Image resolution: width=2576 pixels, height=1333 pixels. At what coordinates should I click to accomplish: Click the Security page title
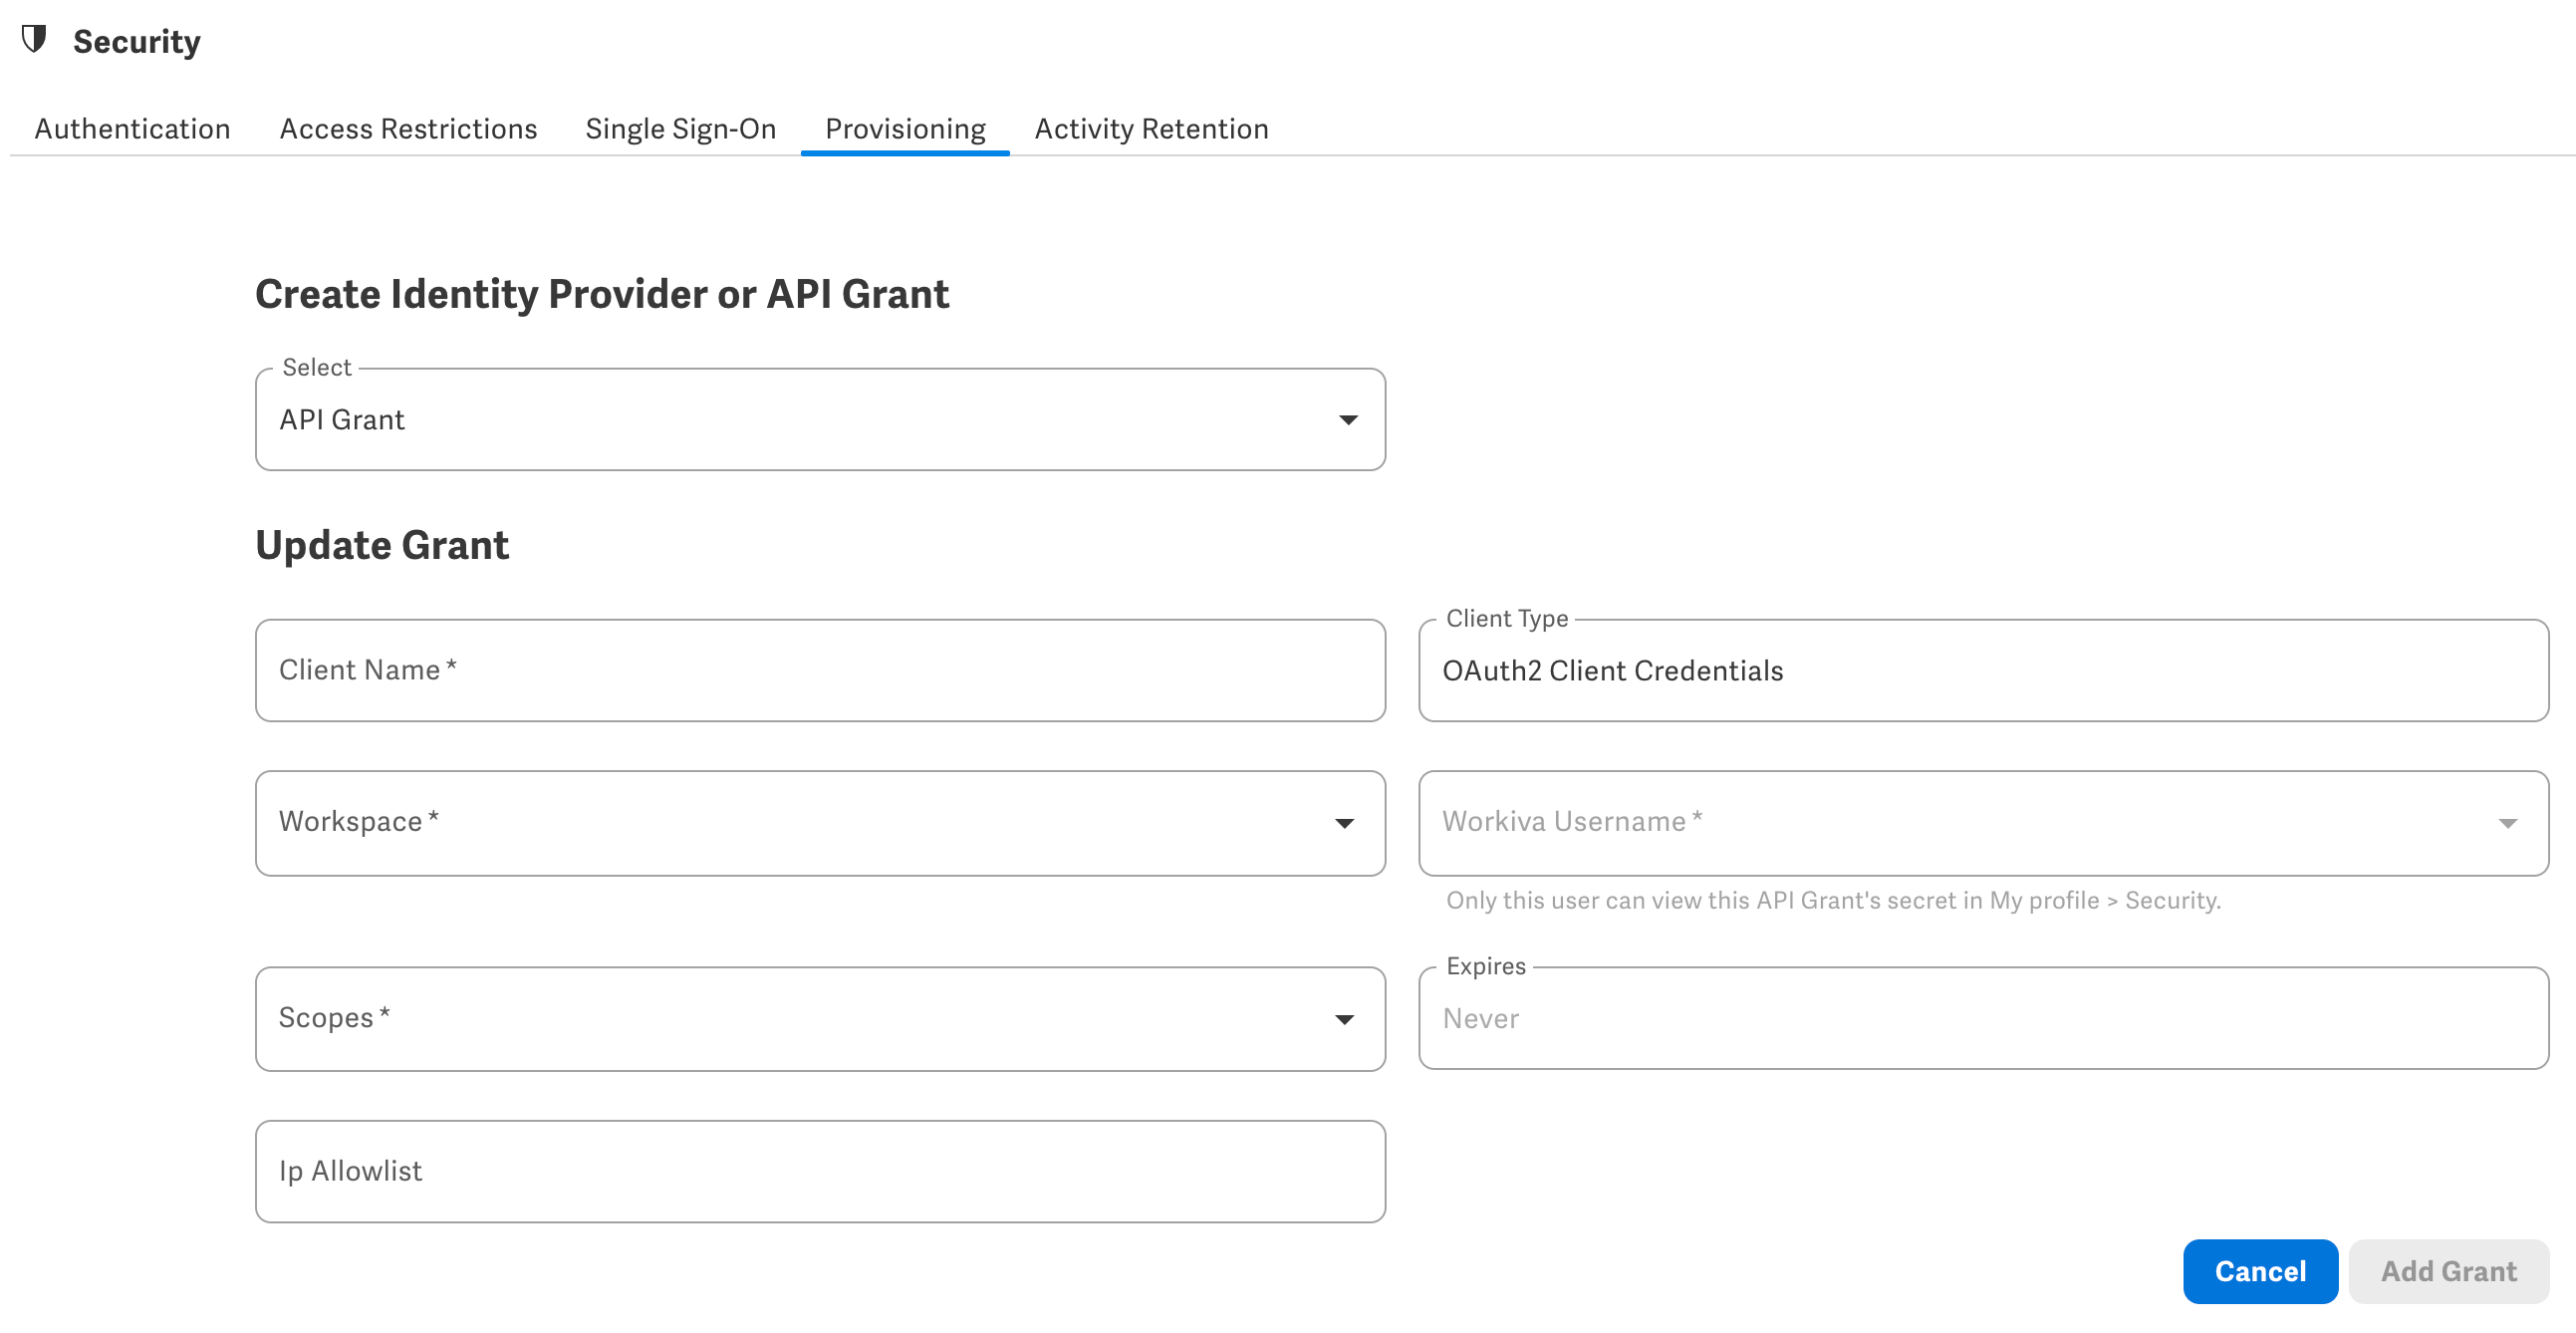(137, 42)
